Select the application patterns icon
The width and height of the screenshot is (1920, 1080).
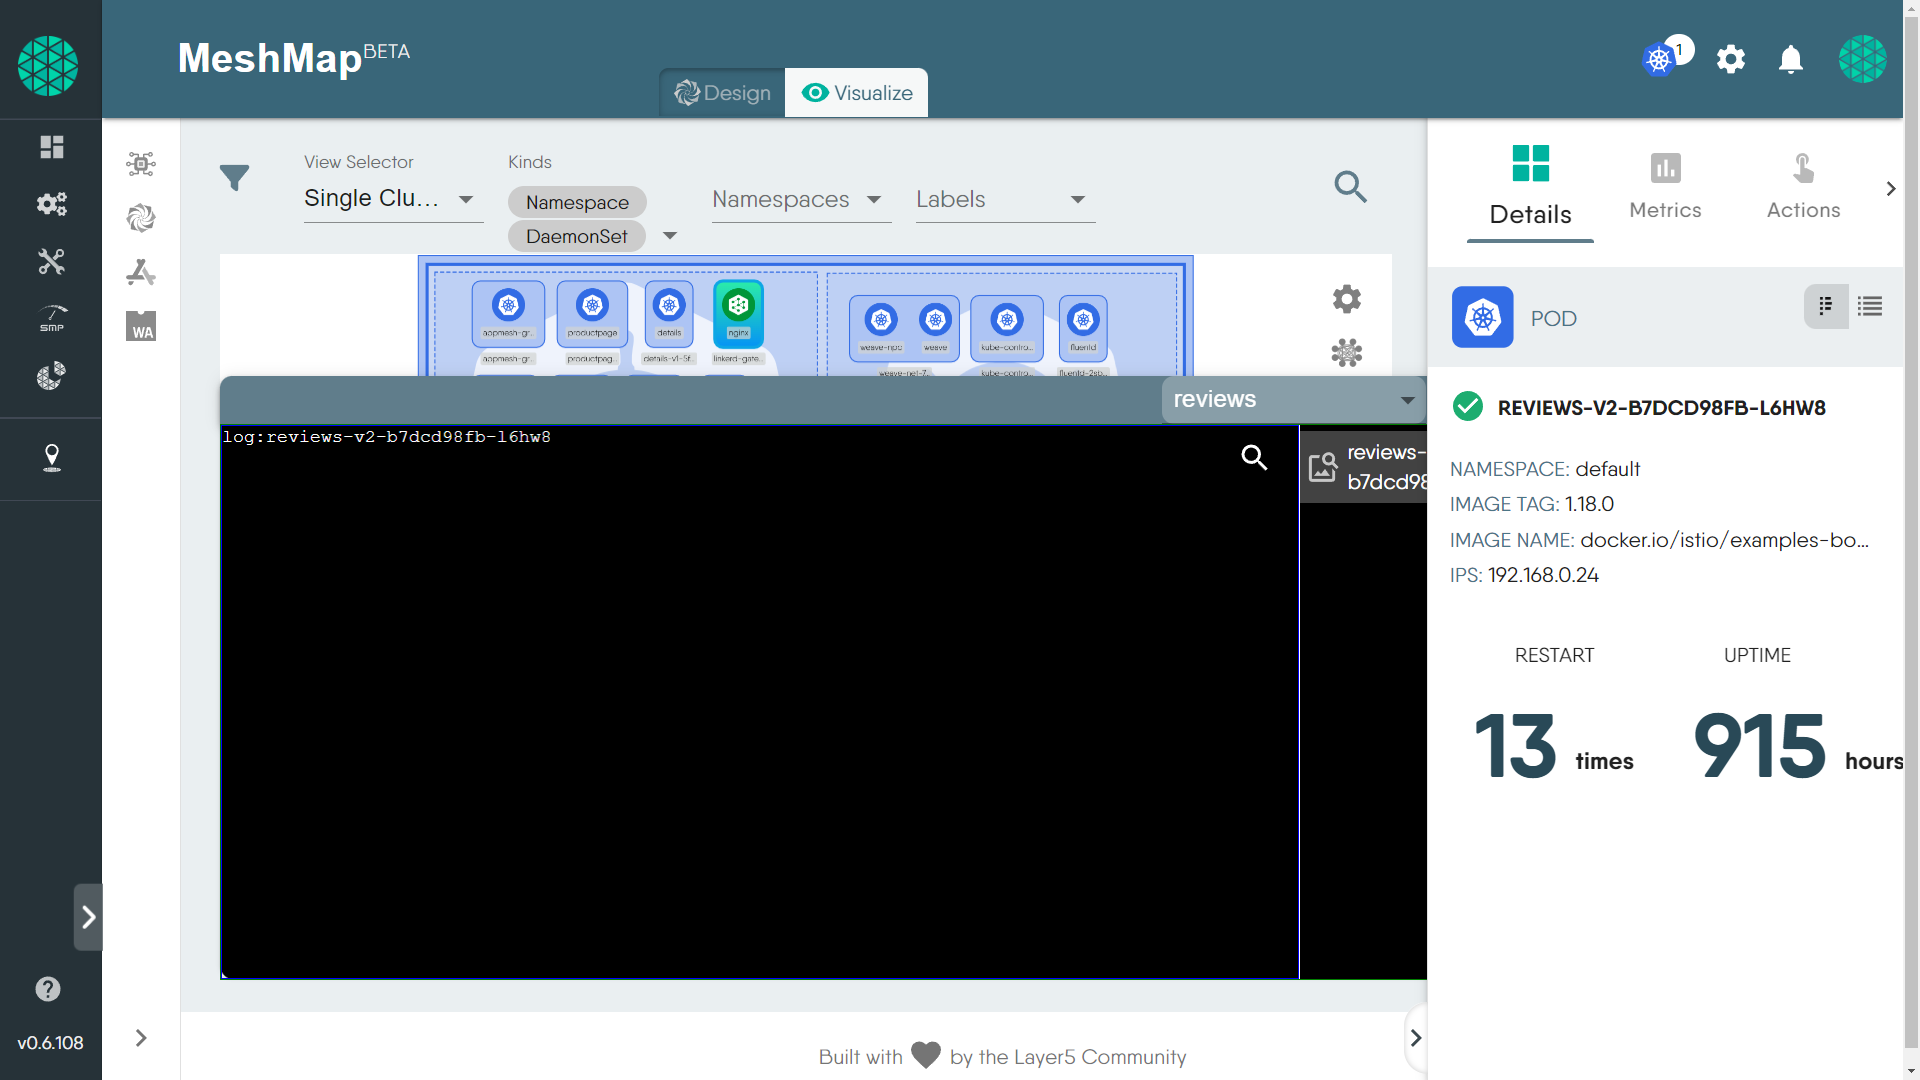click(141, 272)
